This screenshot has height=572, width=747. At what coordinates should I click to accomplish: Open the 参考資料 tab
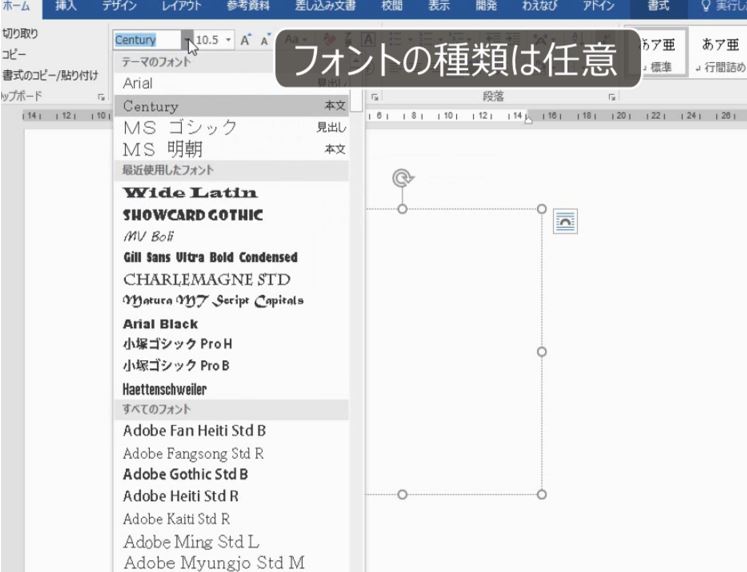coord(248,6)
